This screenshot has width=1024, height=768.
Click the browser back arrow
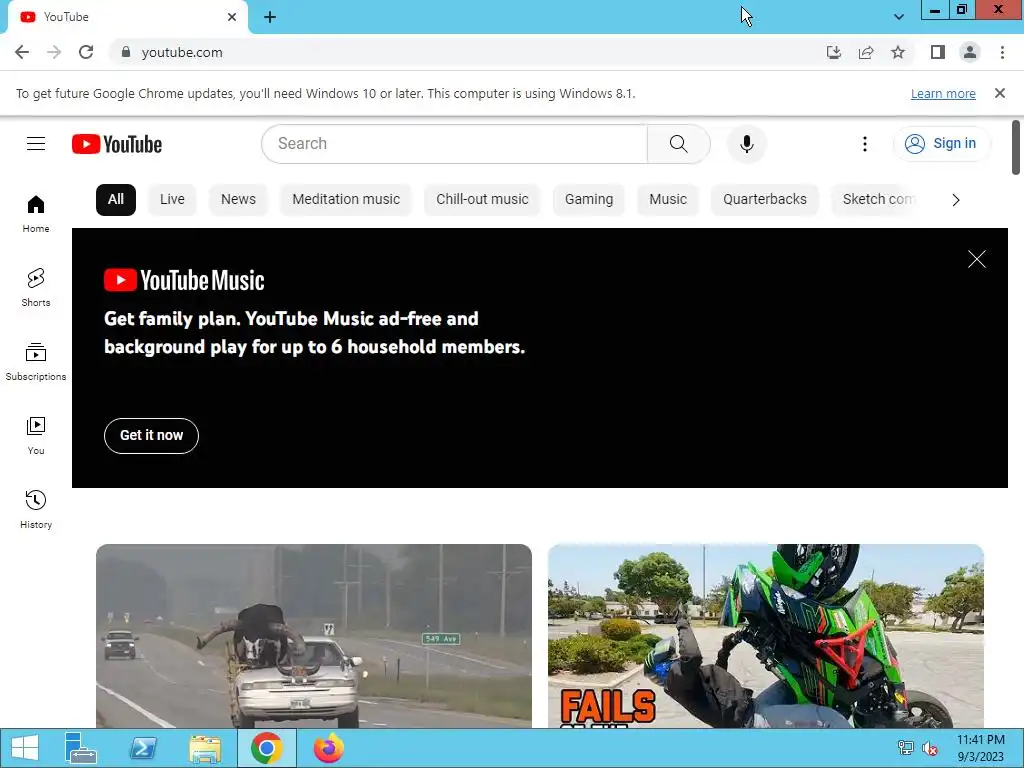click(x=22, y=52)
